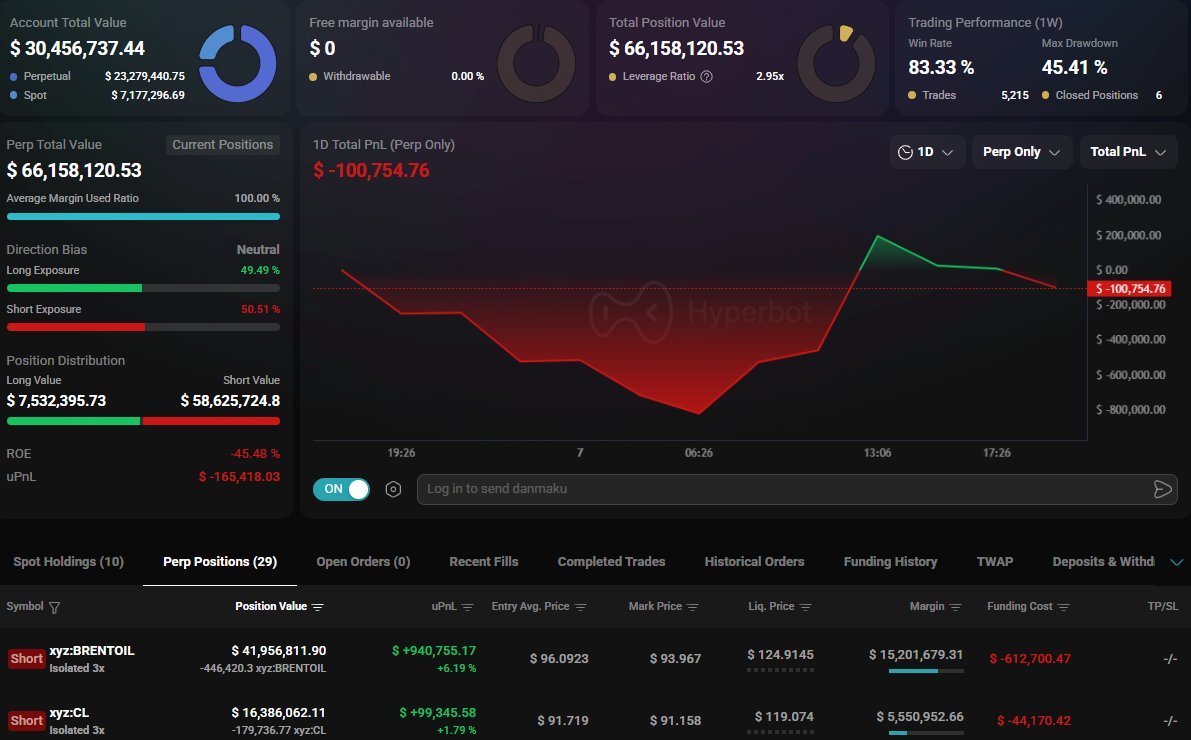
Task: Click the Leverage Ratio help question-mark icon
Action: [x=706, y=76]
